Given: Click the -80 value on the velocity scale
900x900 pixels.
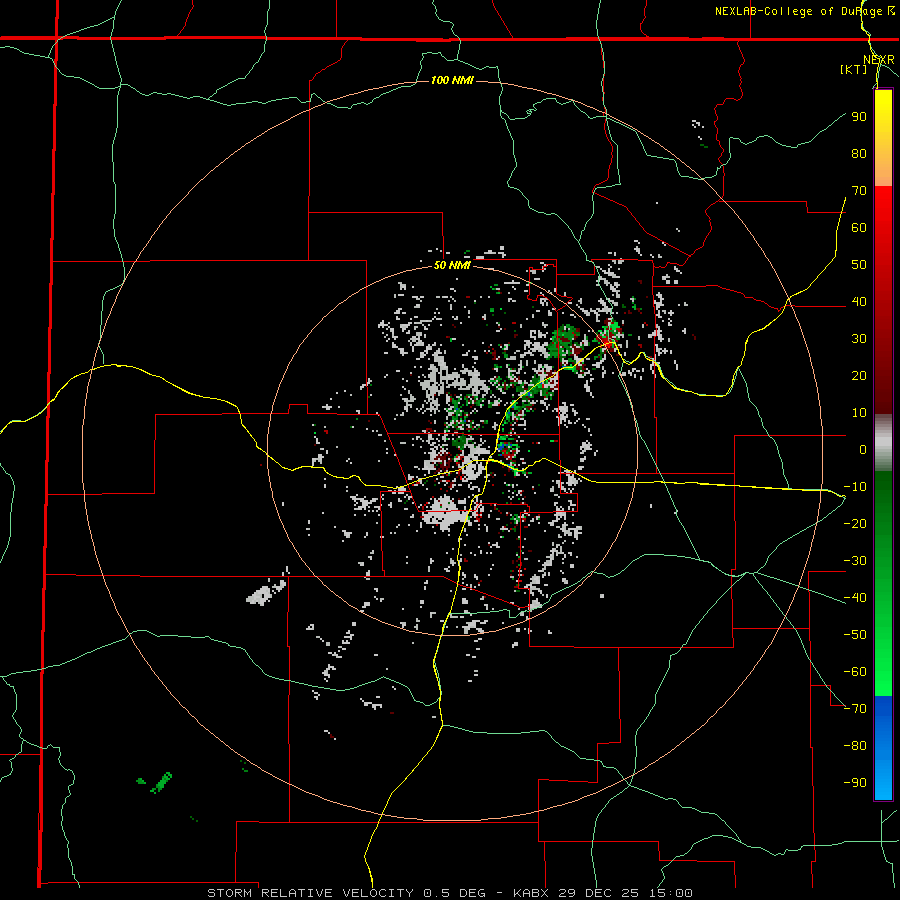Looking at the screenshot, I should [855, 746].
